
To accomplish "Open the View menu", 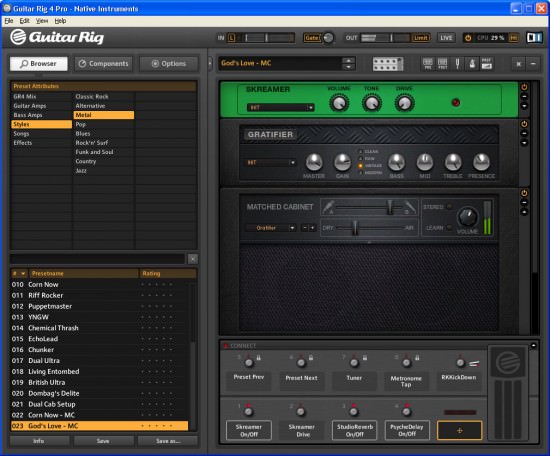I will 42,21.
